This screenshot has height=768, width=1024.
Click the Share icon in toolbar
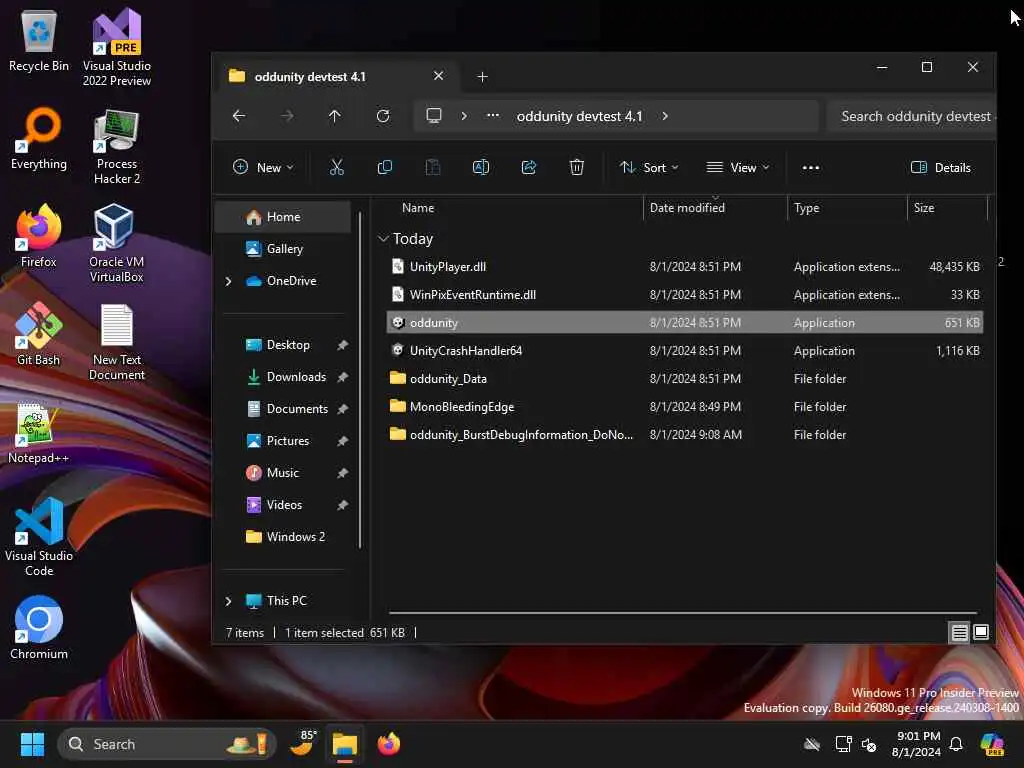(529, 168)
